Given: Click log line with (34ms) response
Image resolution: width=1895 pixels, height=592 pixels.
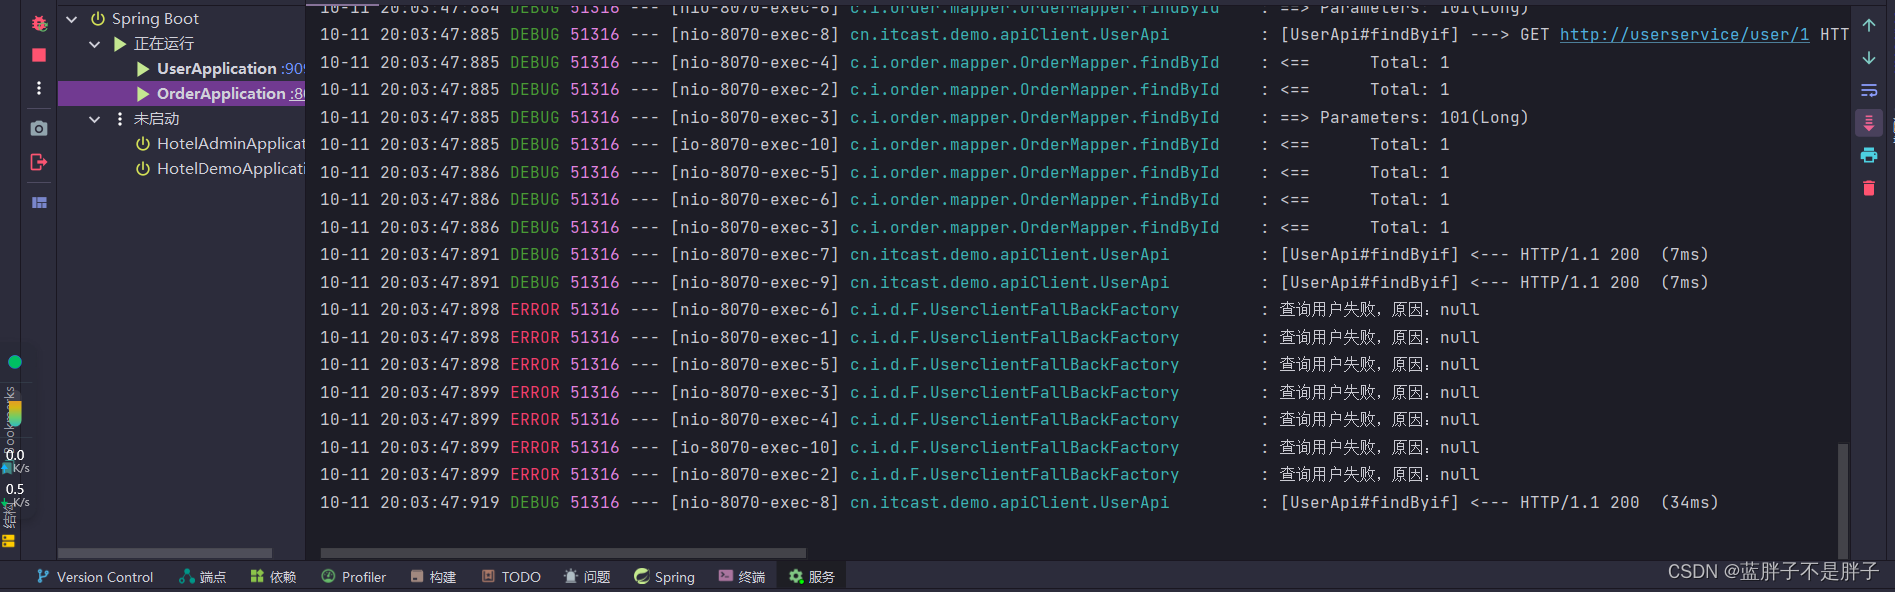Looking at the screenshot, I should (1018, 503).
